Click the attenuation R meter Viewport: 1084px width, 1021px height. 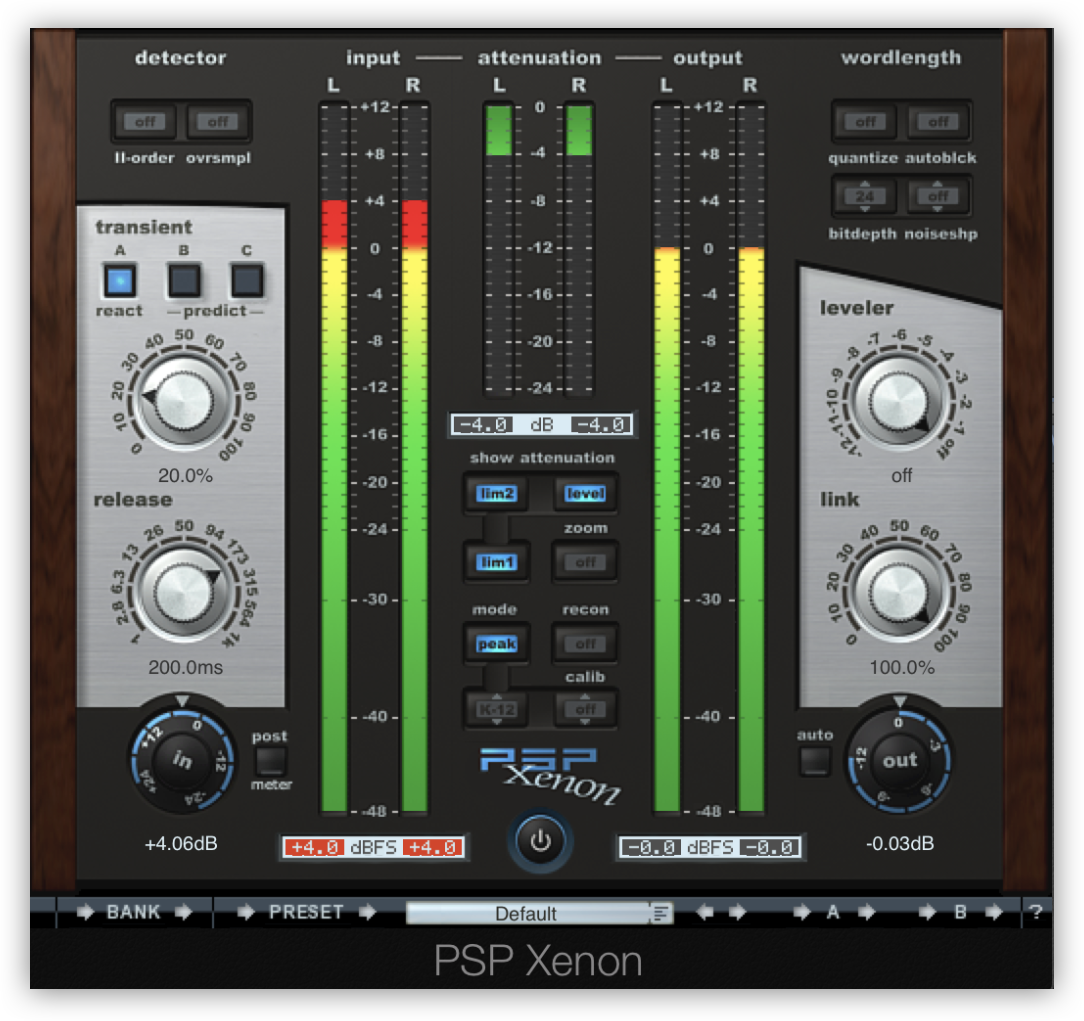tap(579, 250)
